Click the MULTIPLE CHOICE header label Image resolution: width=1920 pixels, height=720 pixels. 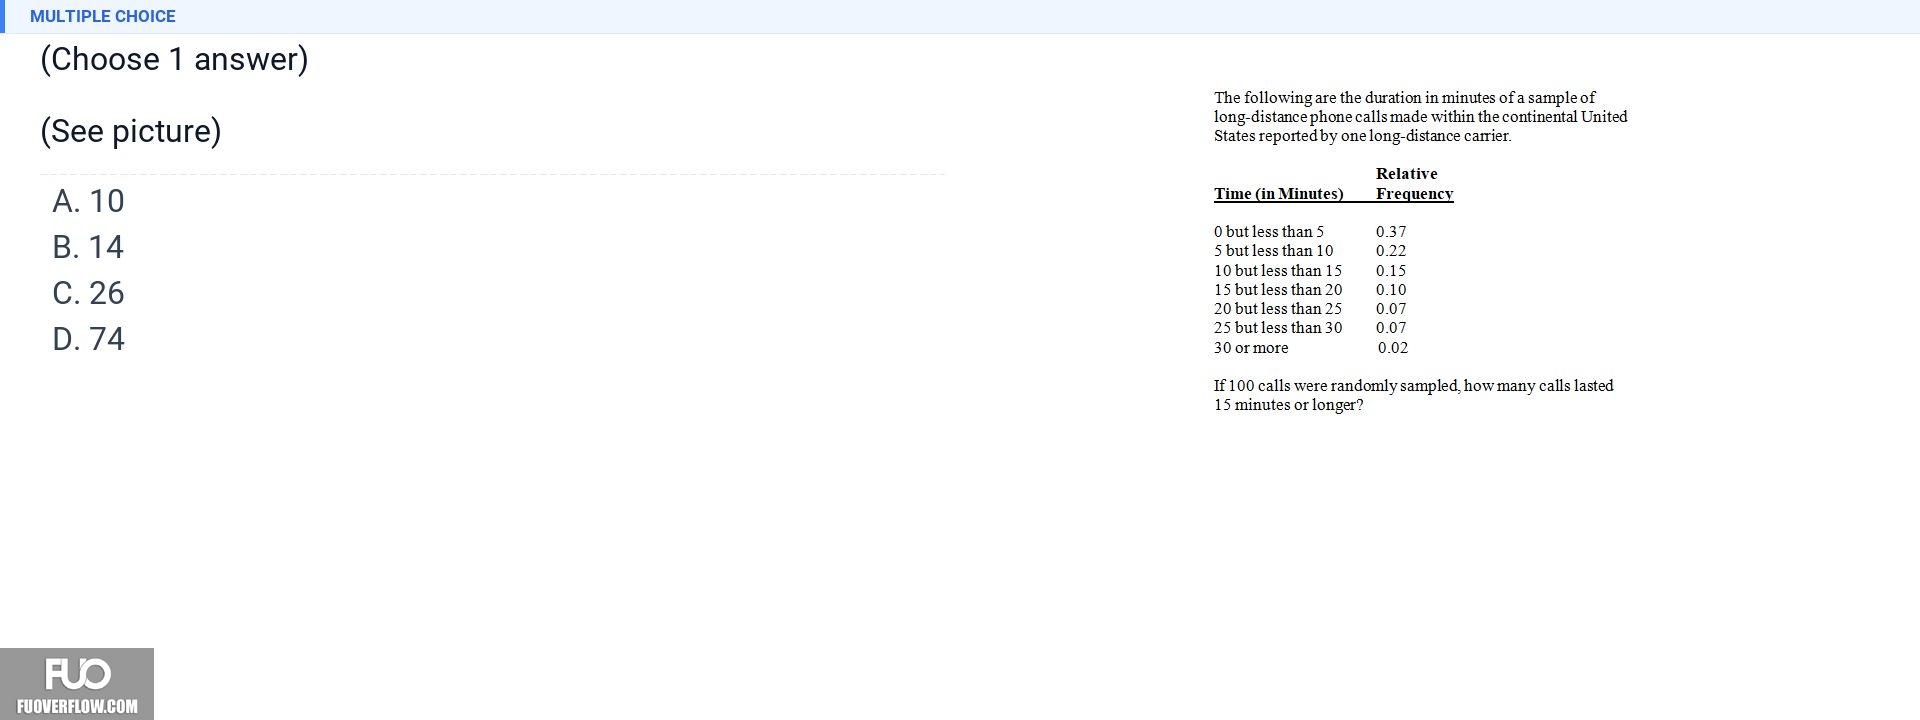(103, 16)
